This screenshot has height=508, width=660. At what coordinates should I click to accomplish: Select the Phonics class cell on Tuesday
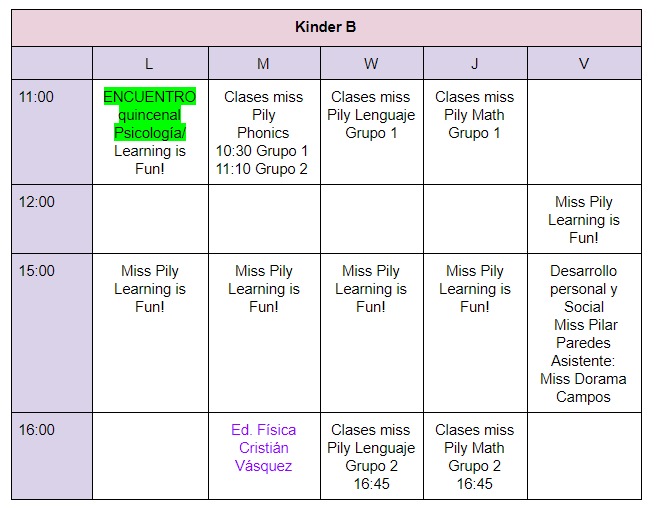[264, 132]
